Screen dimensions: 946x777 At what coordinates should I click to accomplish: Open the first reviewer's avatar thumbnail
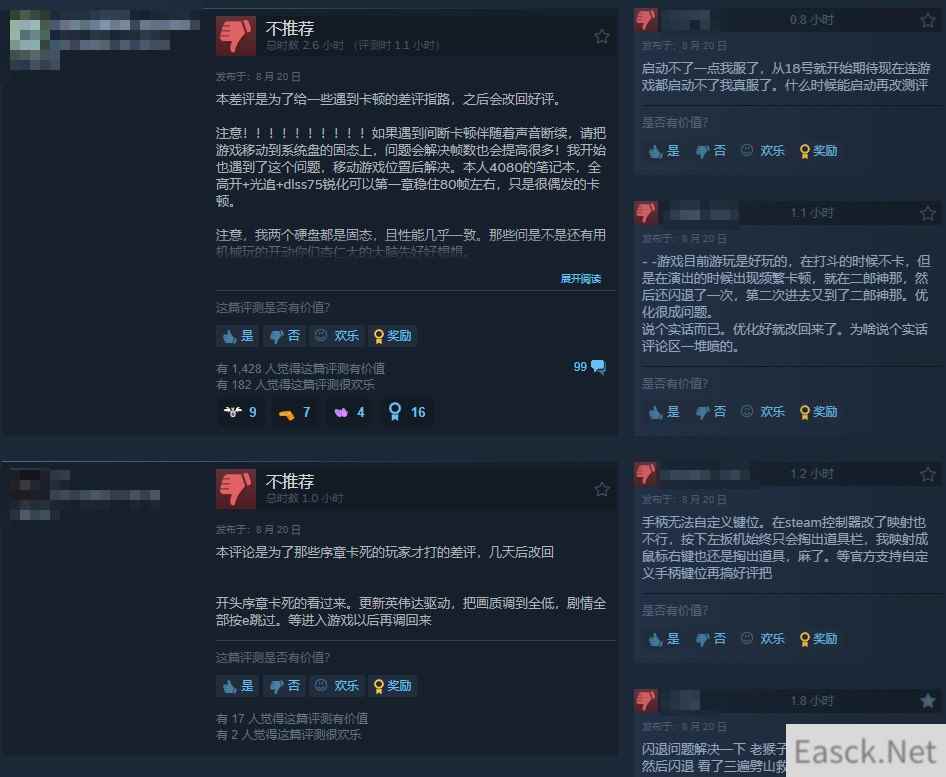point(34,40)
